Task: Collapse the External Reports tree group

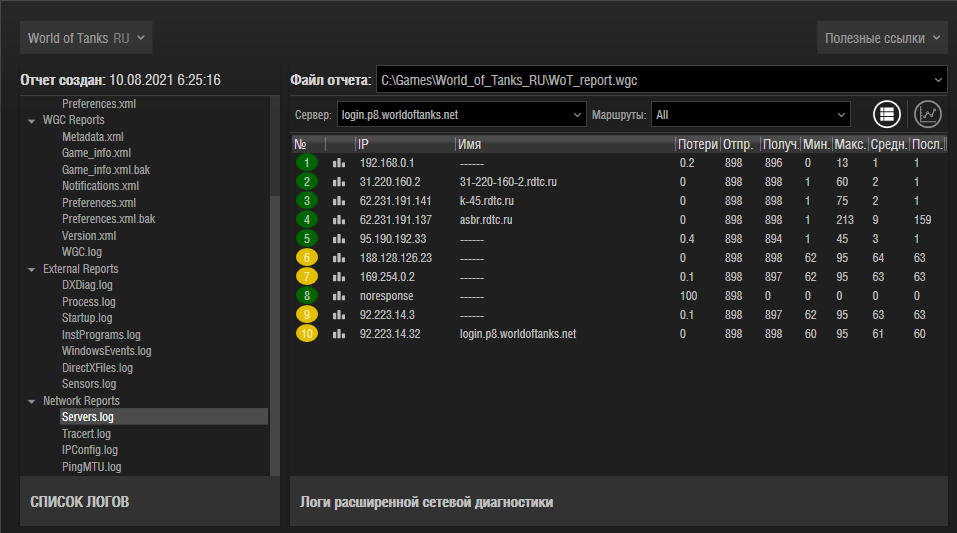Action: [31, 269]
